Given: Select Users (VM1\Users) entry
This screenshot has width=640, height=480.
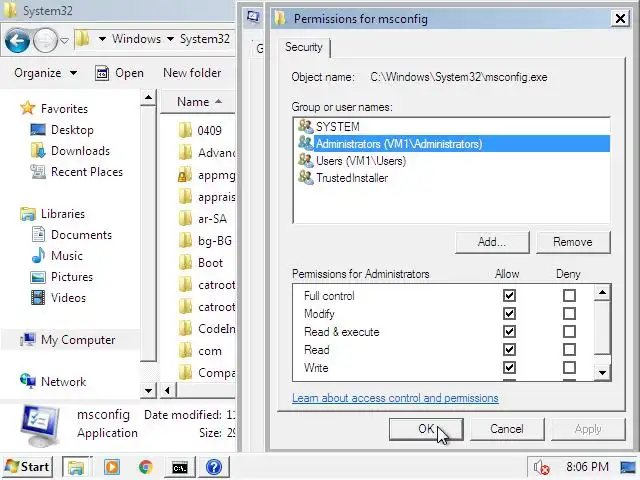Looking at the screenshot, I should 451,161.
